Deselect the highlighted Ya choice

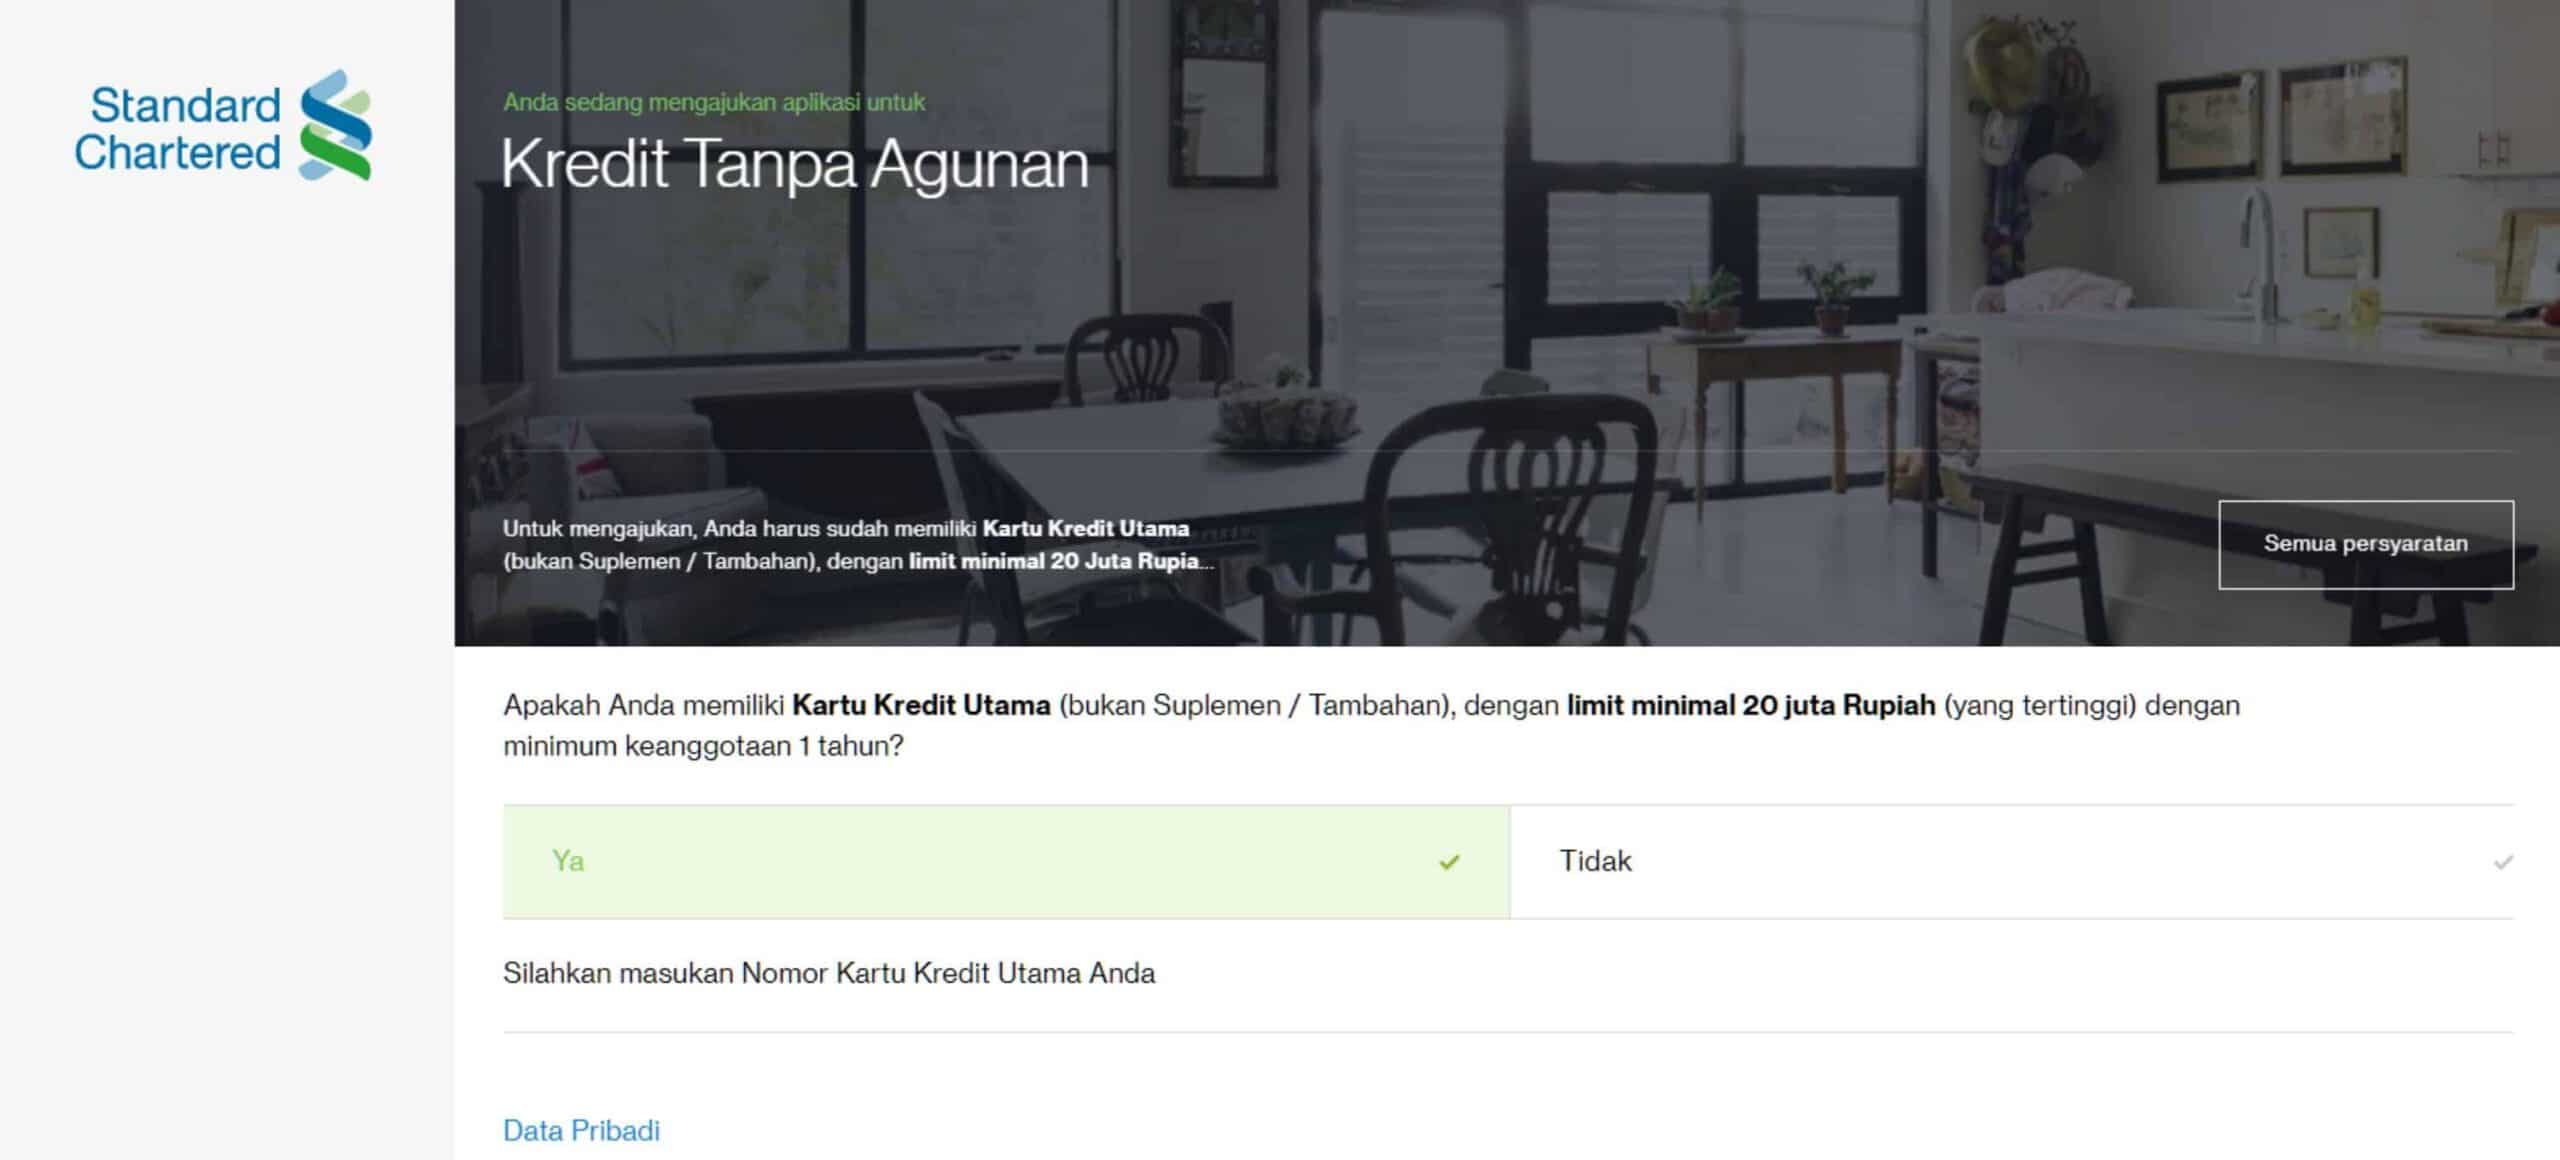1000,861
